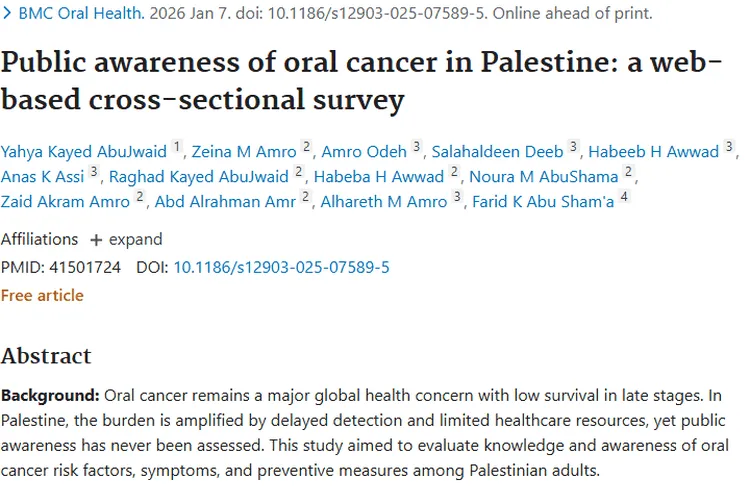
Task: Select author Alhareth M Amro
Action: tap(384, 202)
